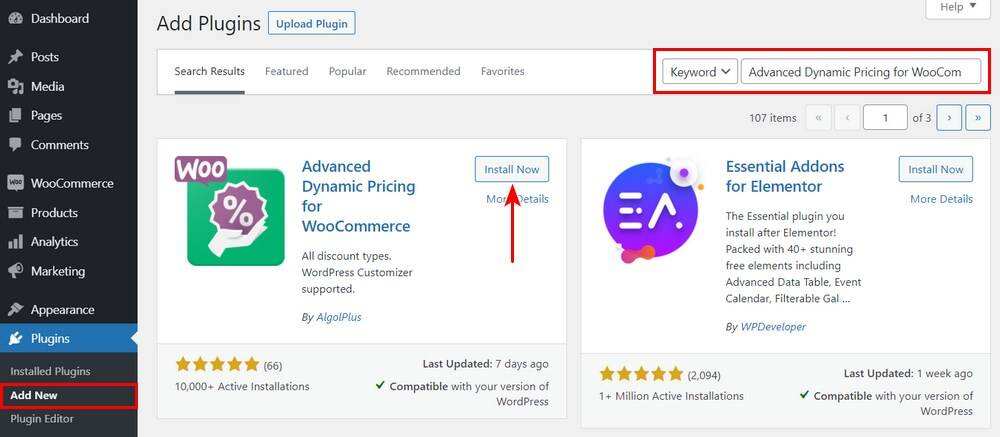The image size is (1000, 437).
Task: Open More Details for Essential Addons
Action: [941, 199]
